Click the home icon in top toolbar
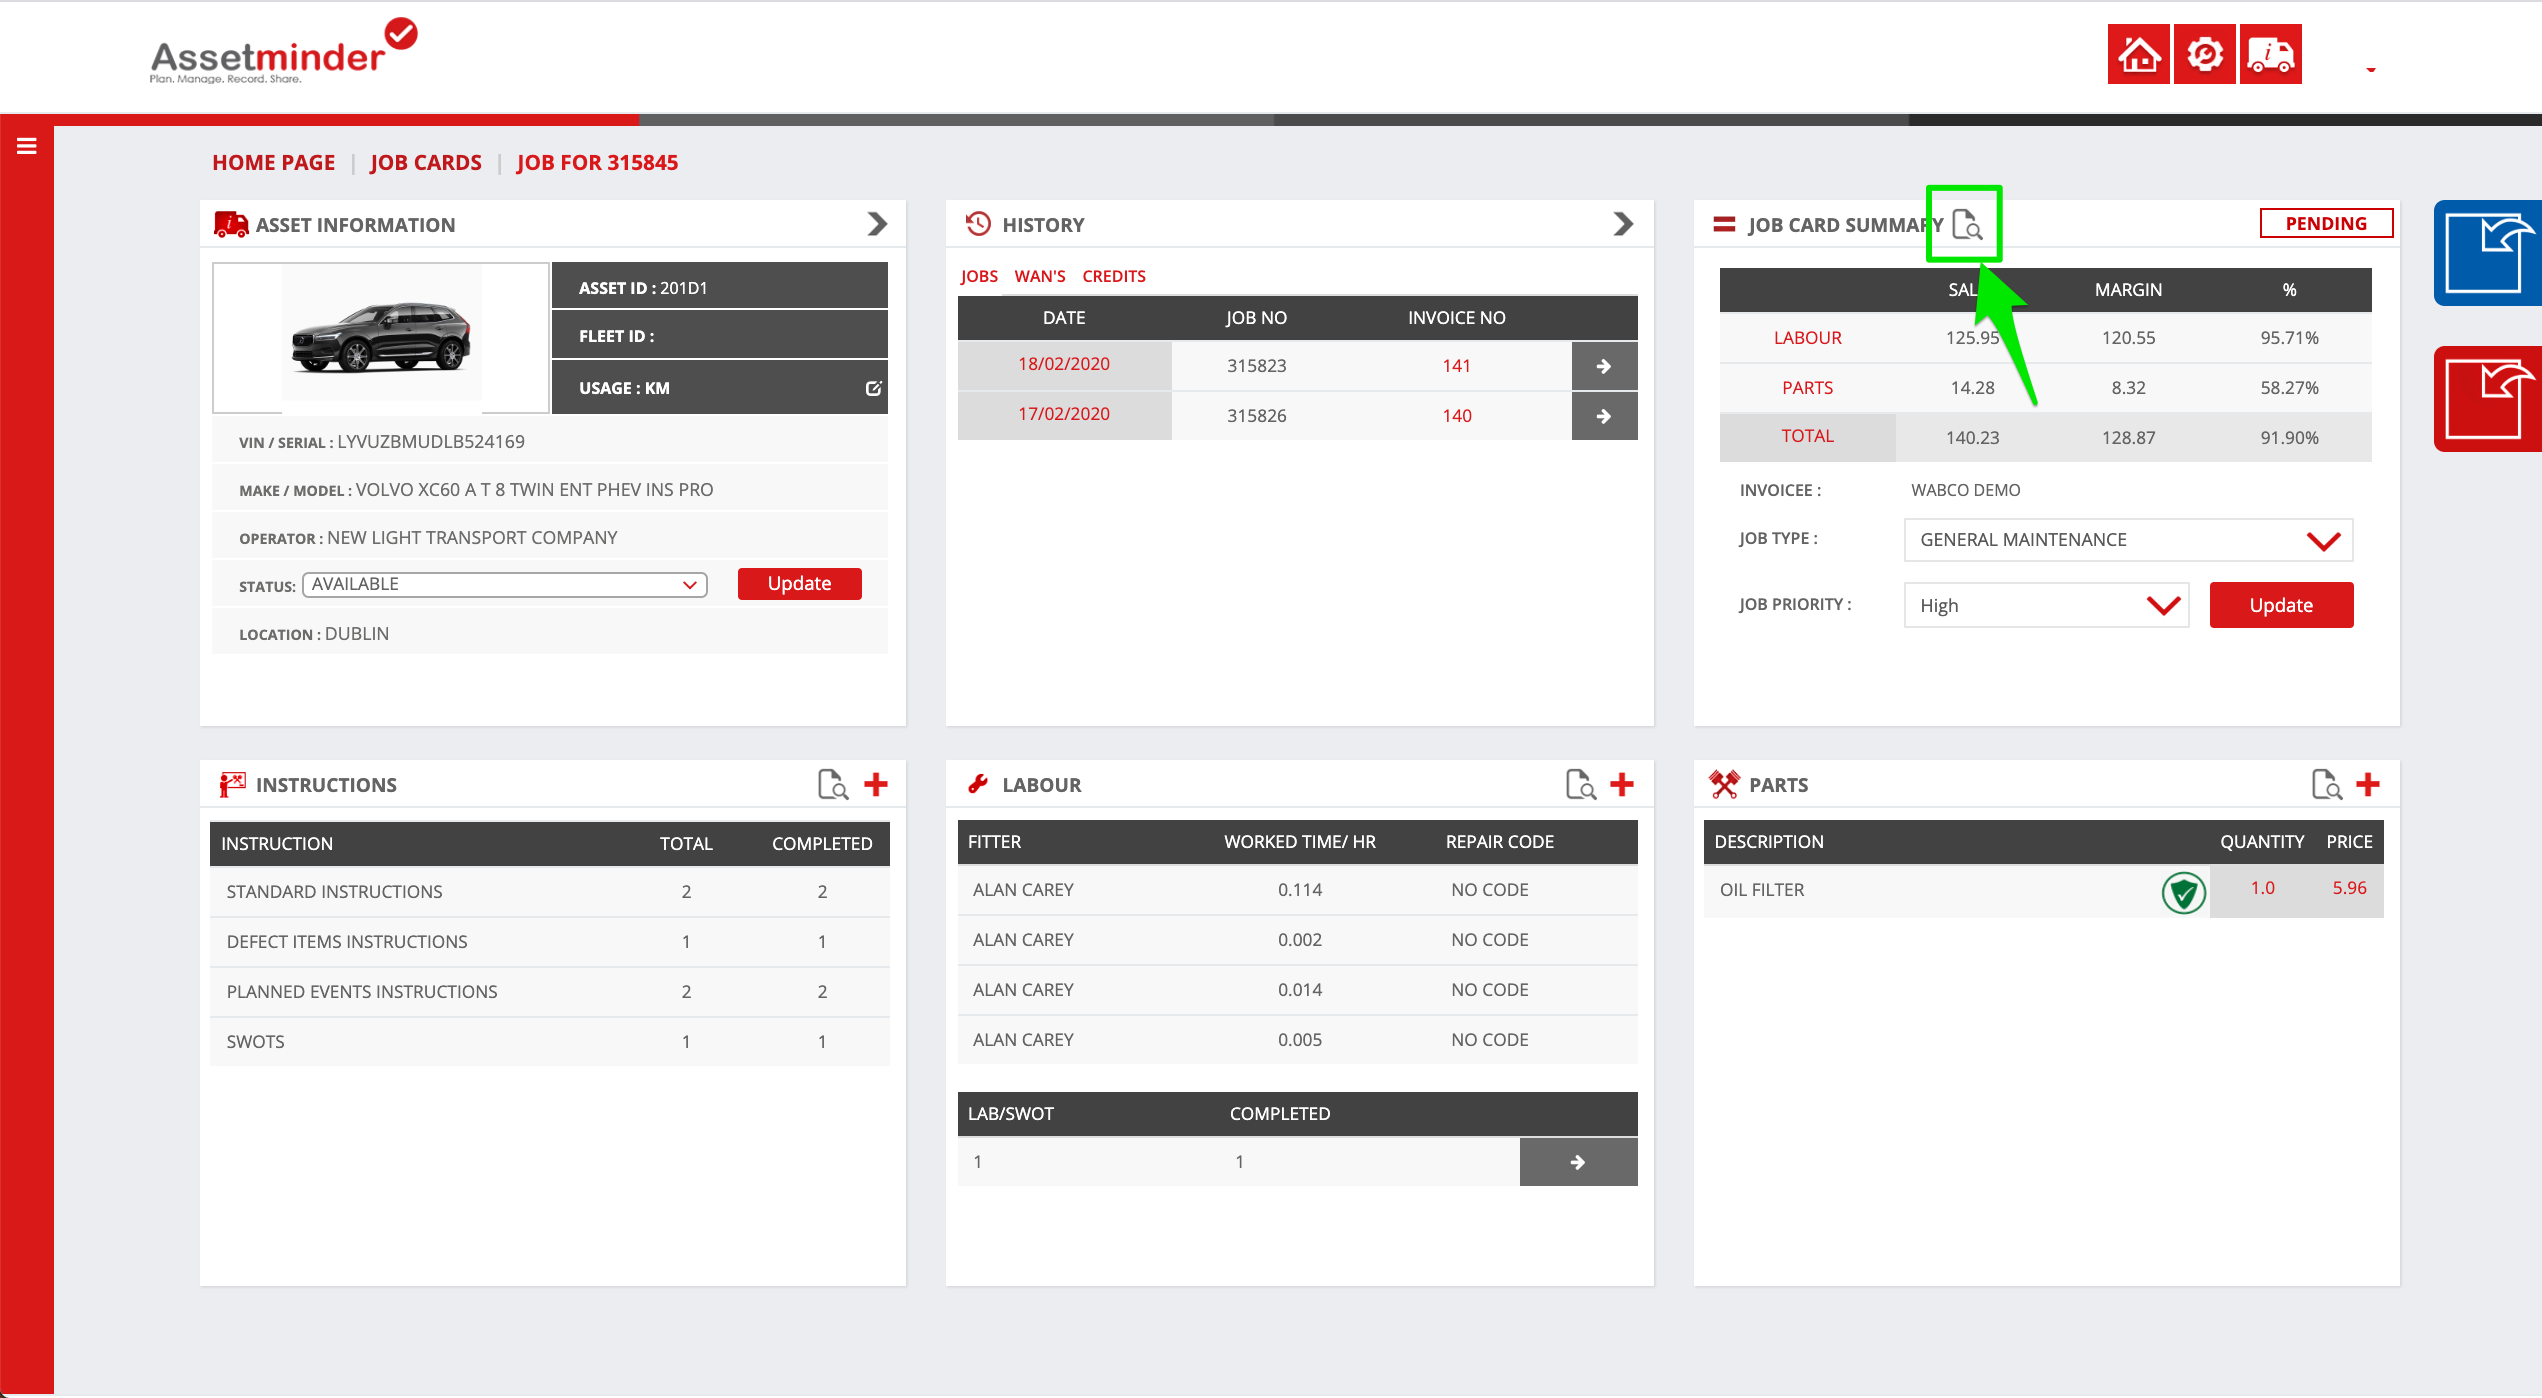 point(2138,54)
